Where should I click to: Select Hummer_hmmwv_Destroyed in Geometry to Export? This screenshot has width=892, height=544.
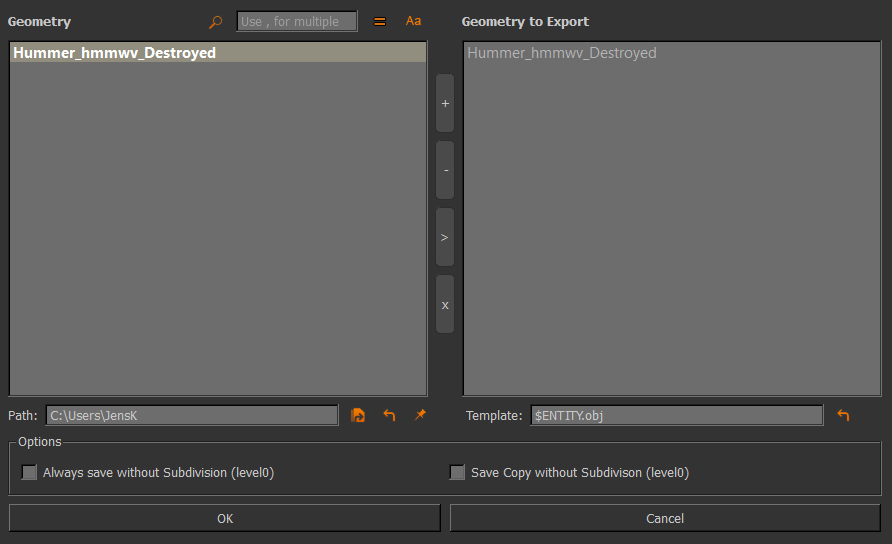[562, 53]
